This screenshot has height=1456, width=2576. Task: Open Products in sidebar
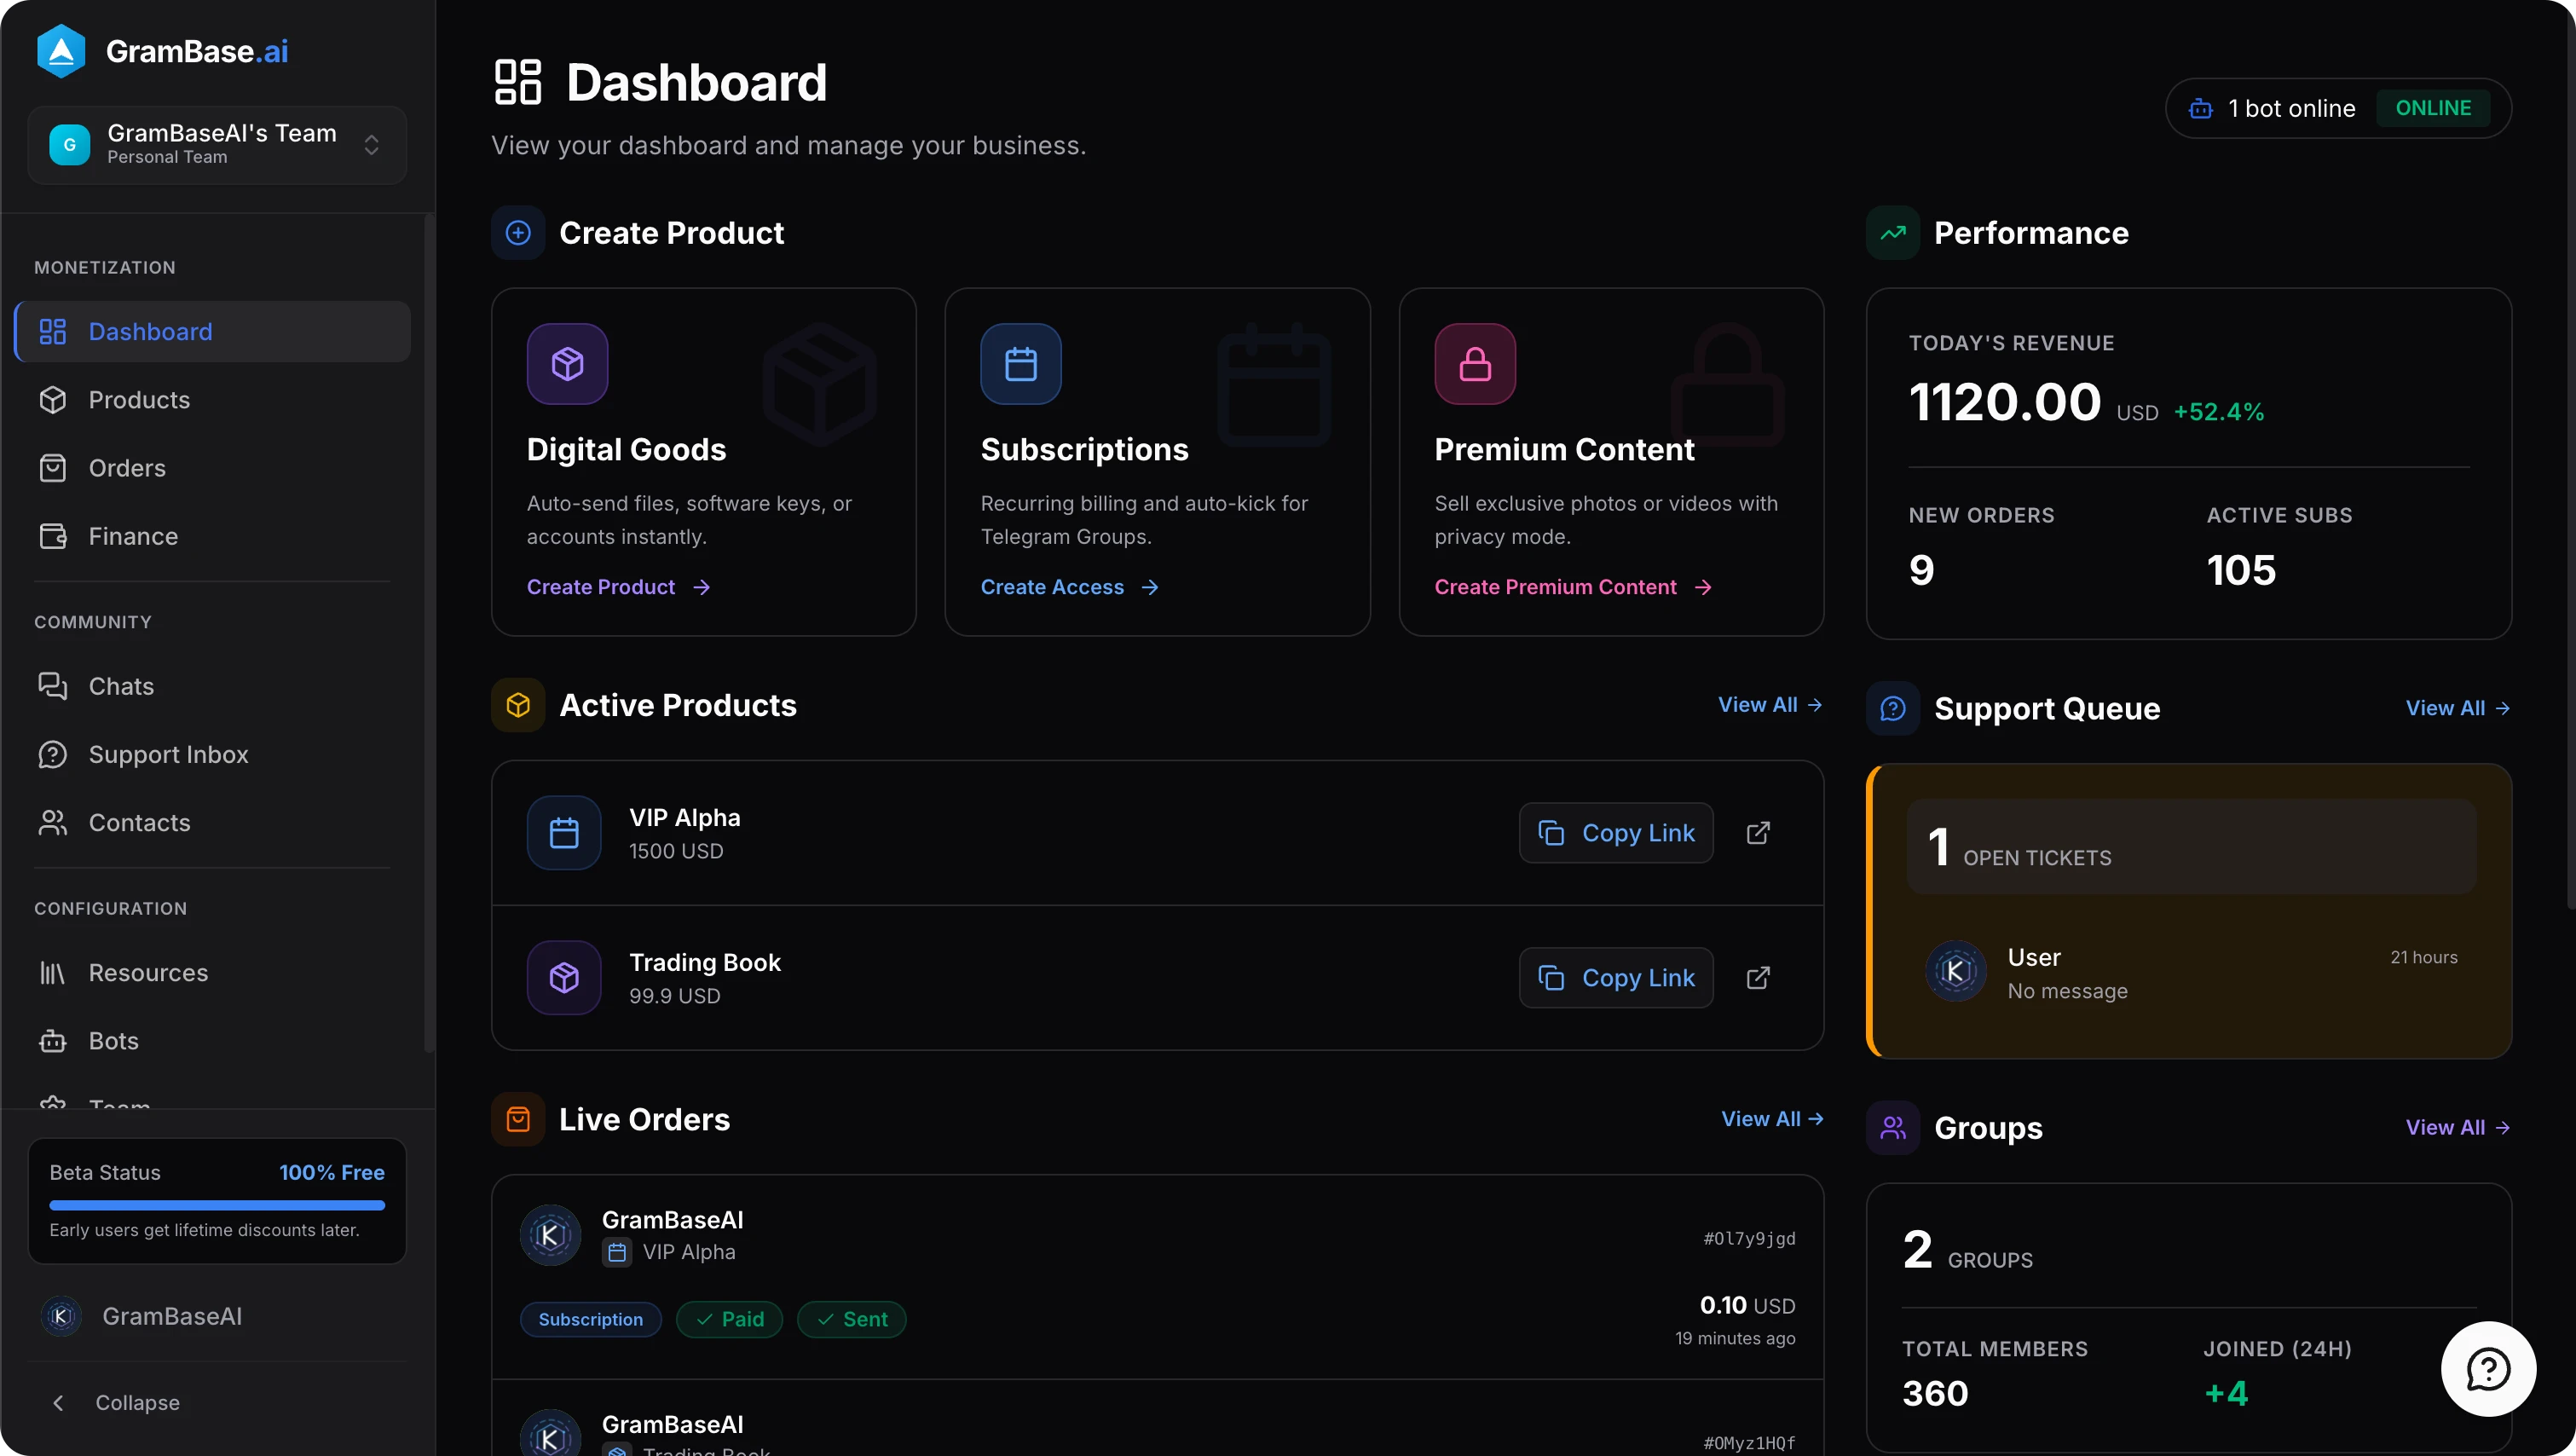tap(139, 400)
